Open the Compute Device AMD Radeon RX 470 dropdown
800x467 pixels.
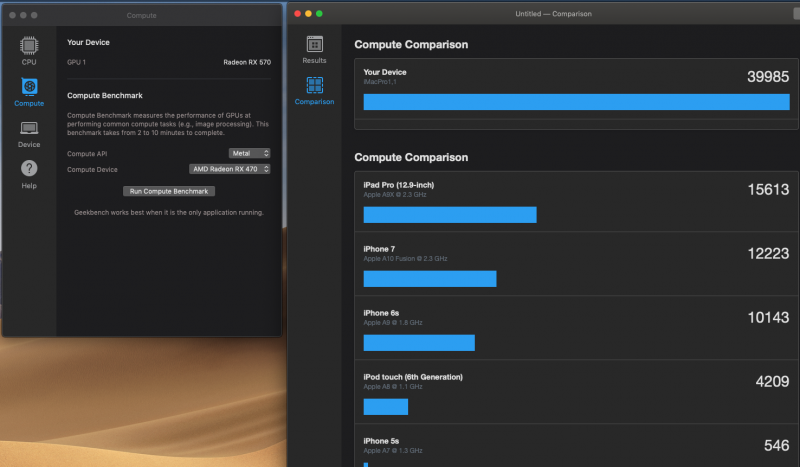coord(230,169)
